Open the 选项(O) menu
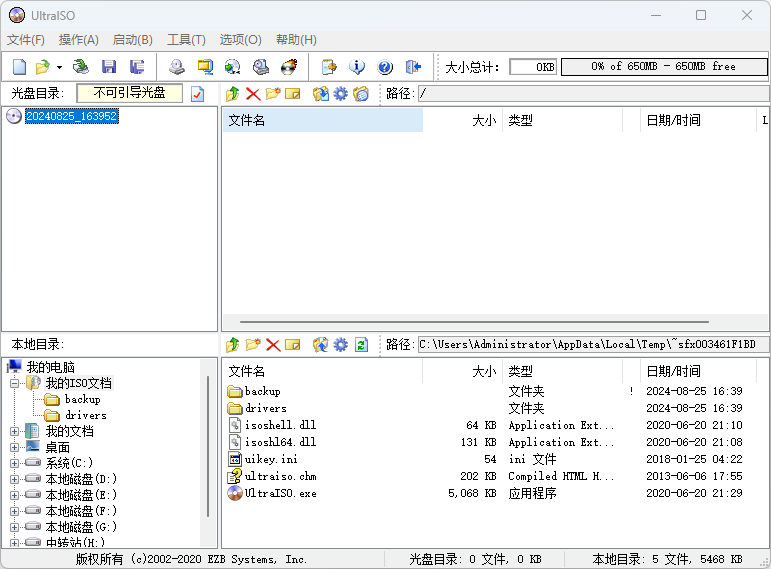 tap(240, 39)
